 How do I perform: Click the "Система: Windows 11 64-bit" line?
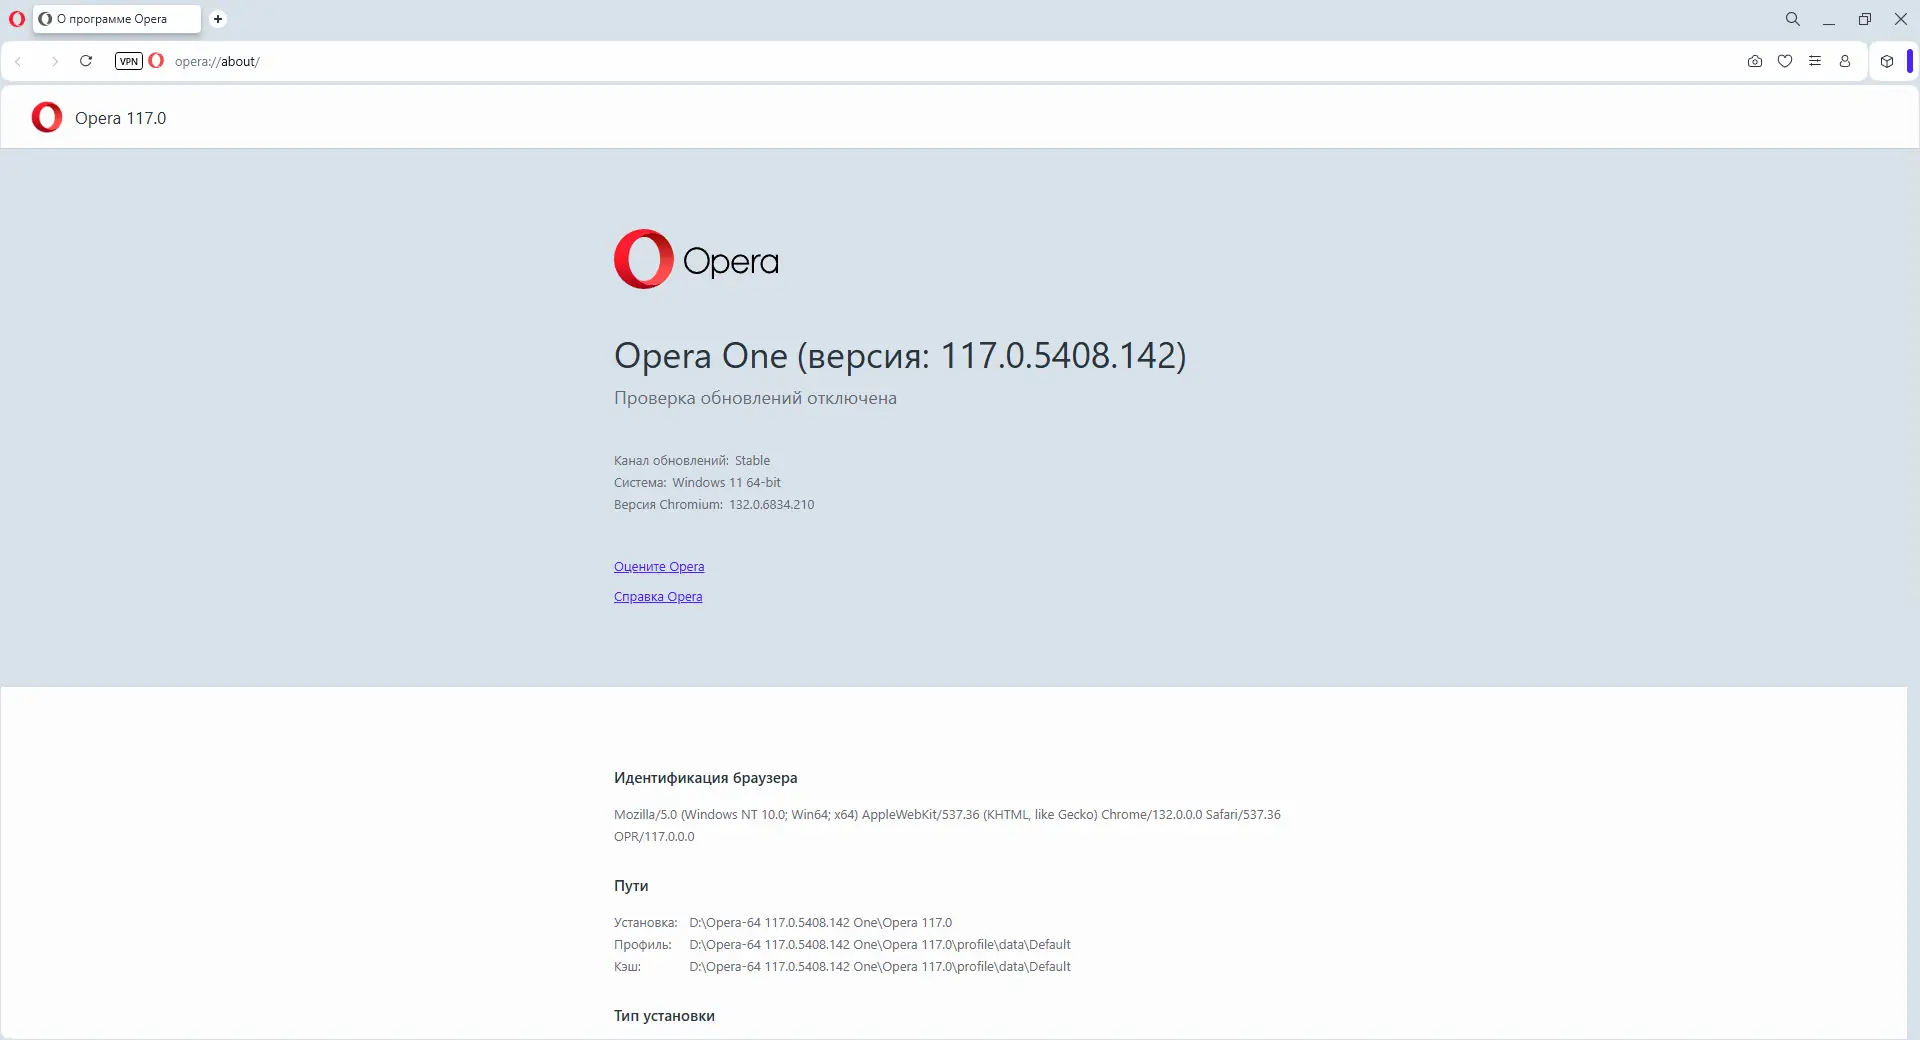697,483
